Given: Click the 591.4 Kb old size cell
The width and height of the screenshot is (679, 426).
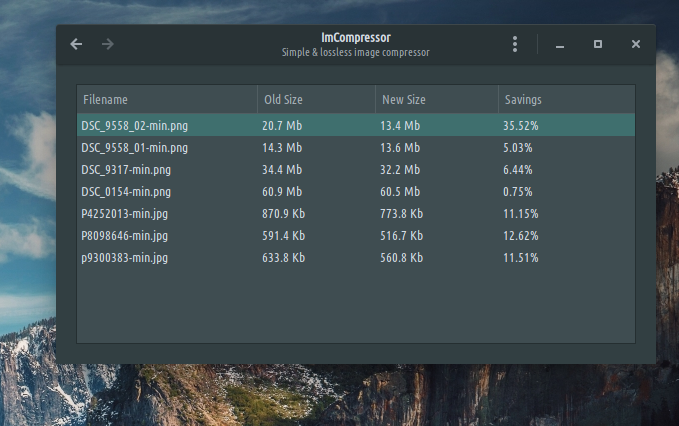Looking at the screenshot, I should pyautogui.click(x=284, y=236).
